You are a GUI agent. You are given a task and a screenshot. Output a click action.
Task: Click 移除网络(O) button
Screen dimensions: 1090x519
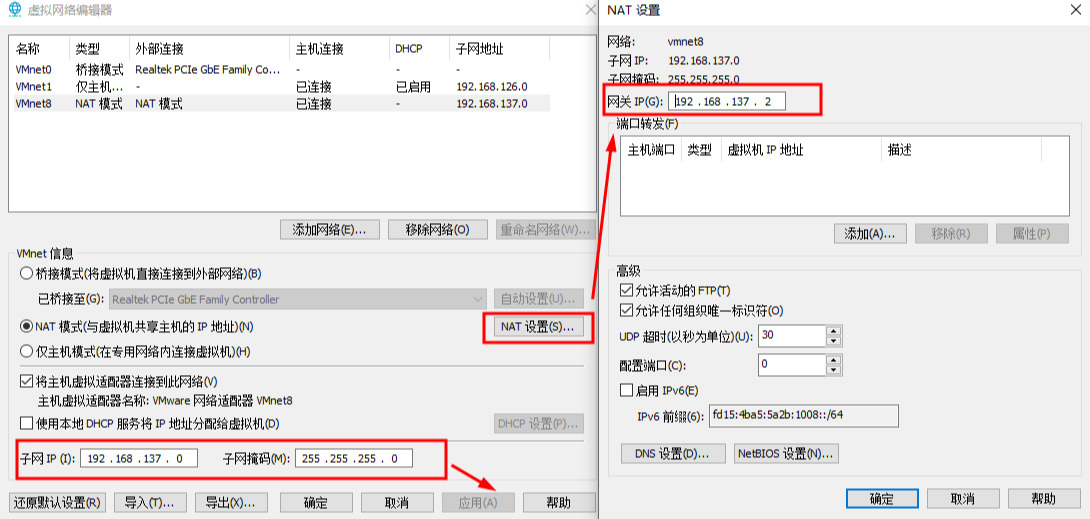(438, 229)
